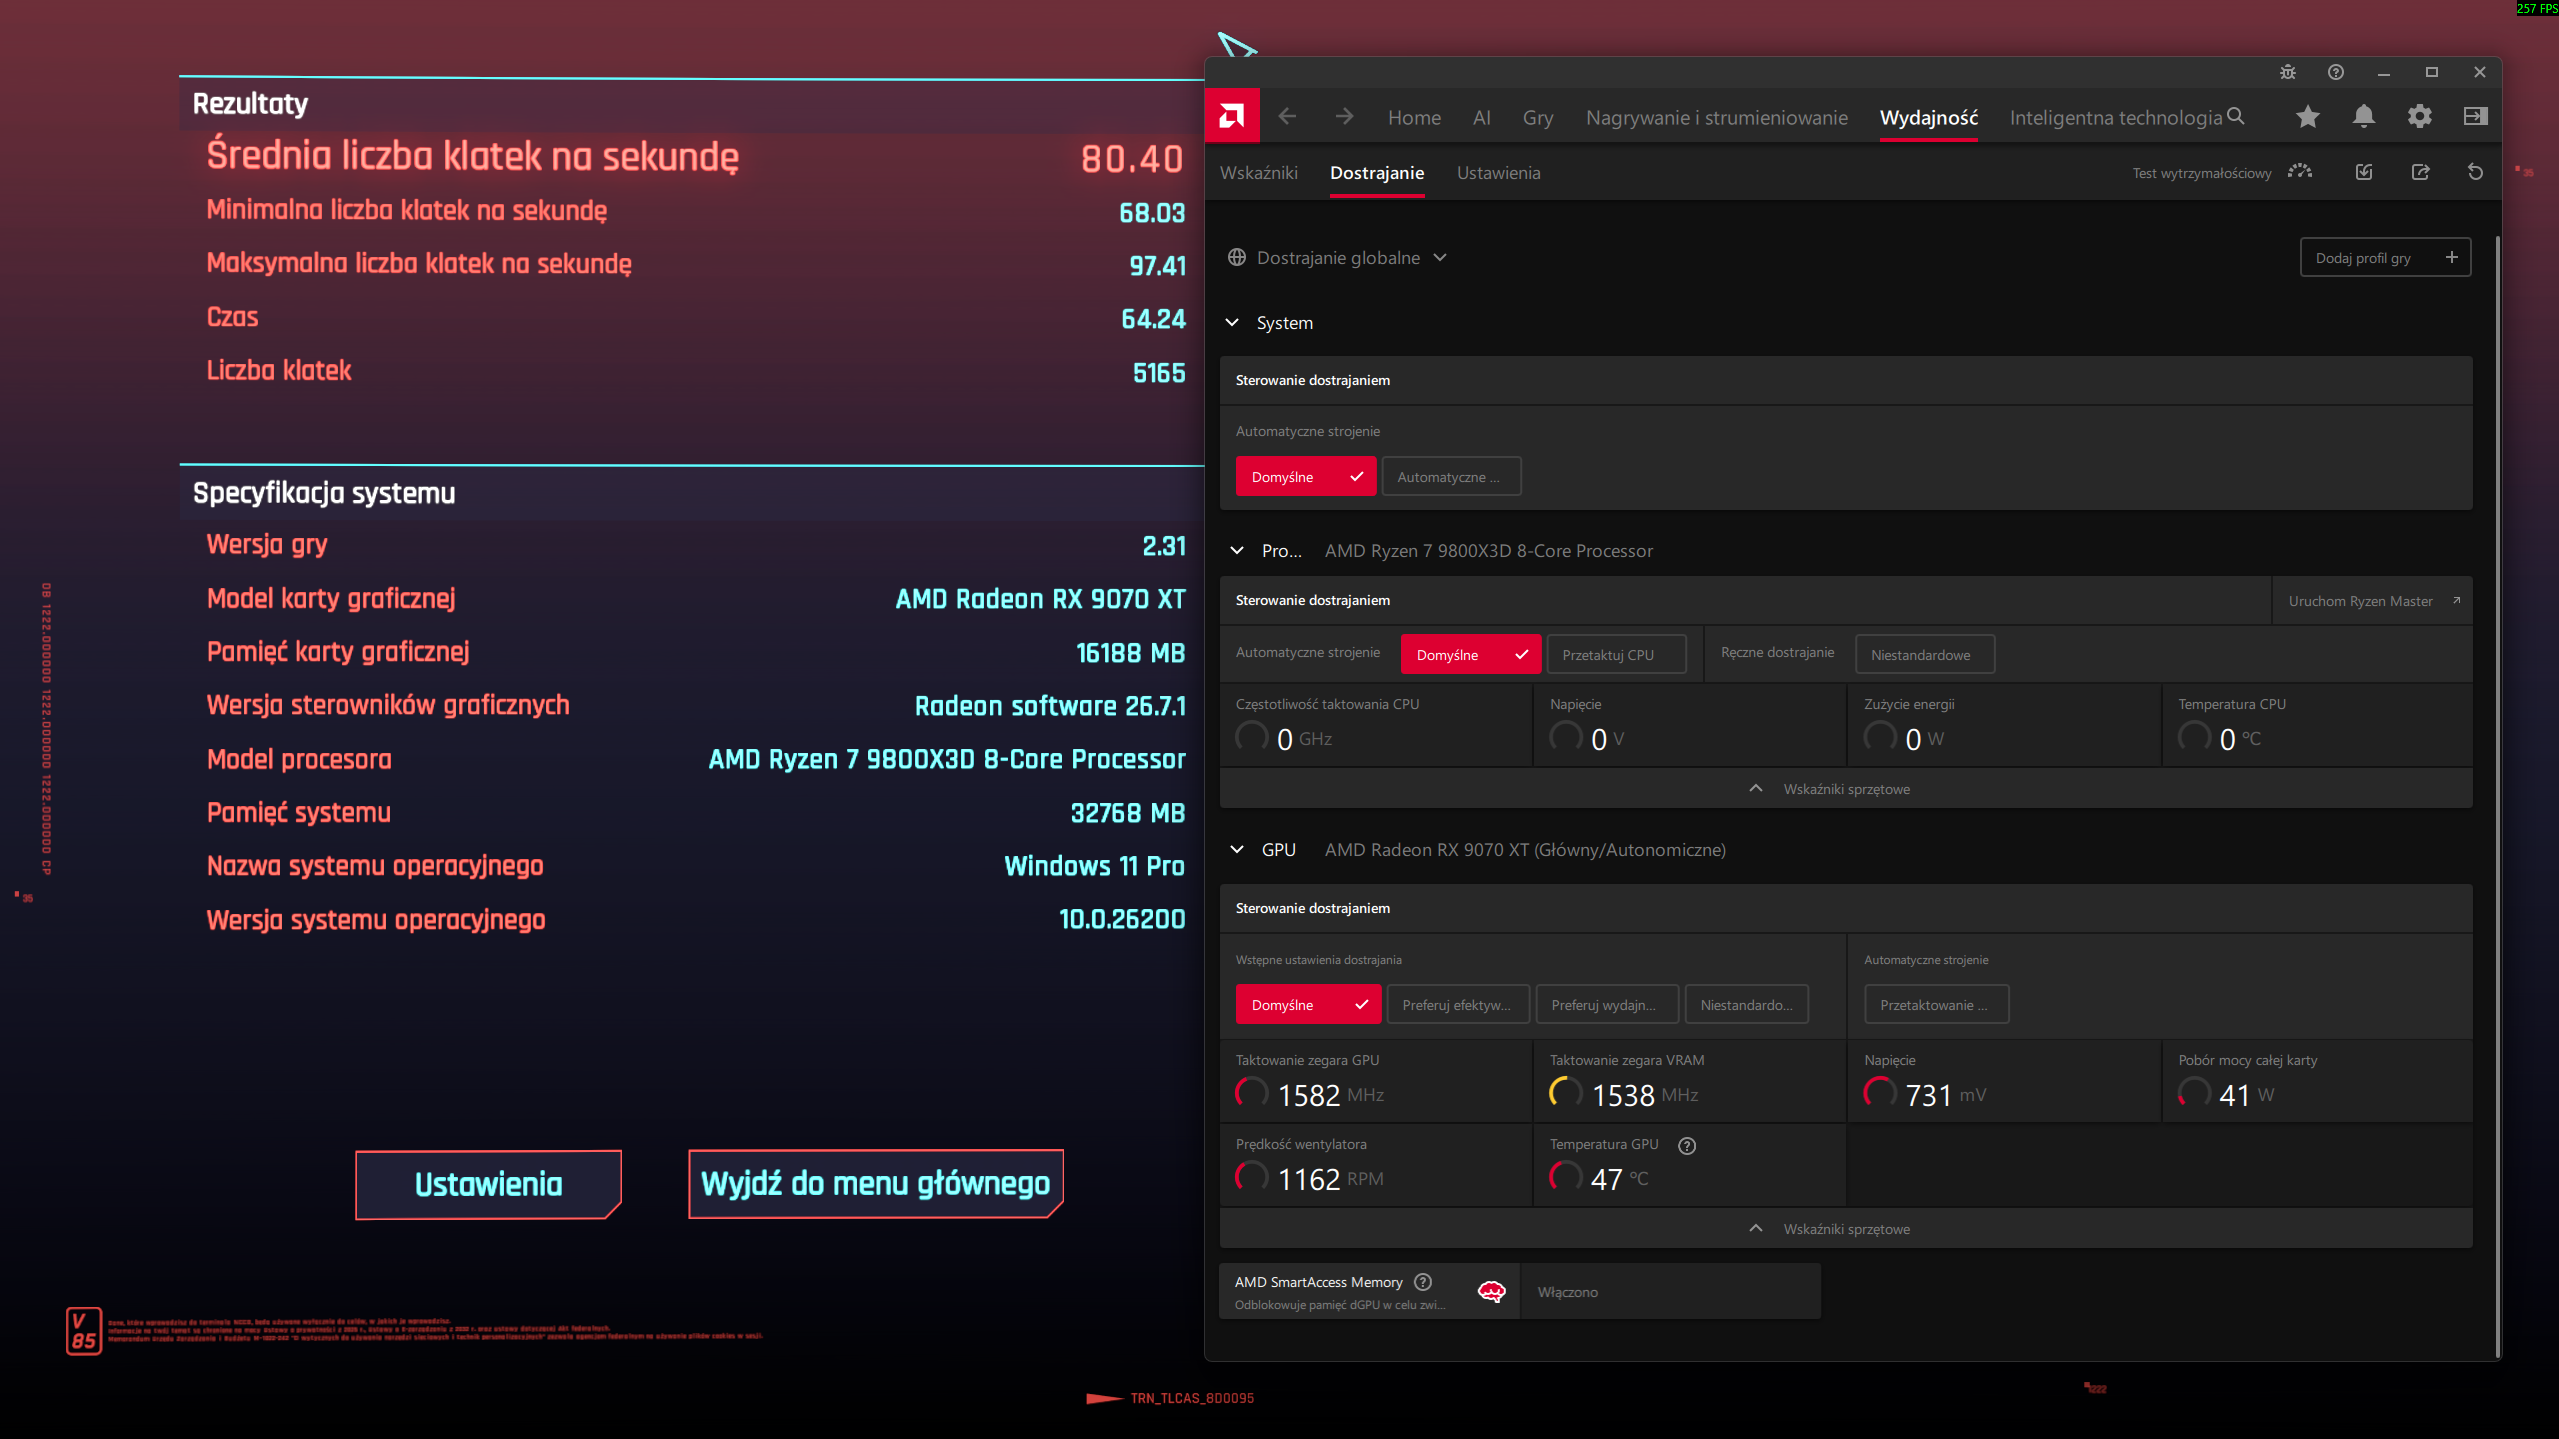Image resolution: width=2559 pixels, height=1439 pixels.
Task: Click Radeon software 26.7.1 in game specs
Action: tap(1050, 706)
